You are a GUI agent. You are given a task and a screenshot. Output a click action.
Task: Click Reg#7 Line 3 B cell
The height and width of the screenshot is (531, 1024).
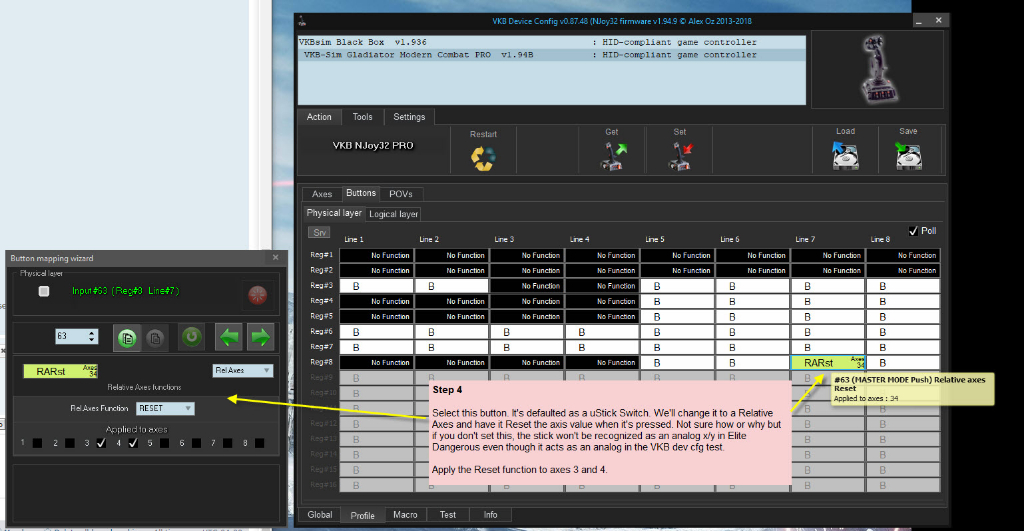tap(527, 347)
